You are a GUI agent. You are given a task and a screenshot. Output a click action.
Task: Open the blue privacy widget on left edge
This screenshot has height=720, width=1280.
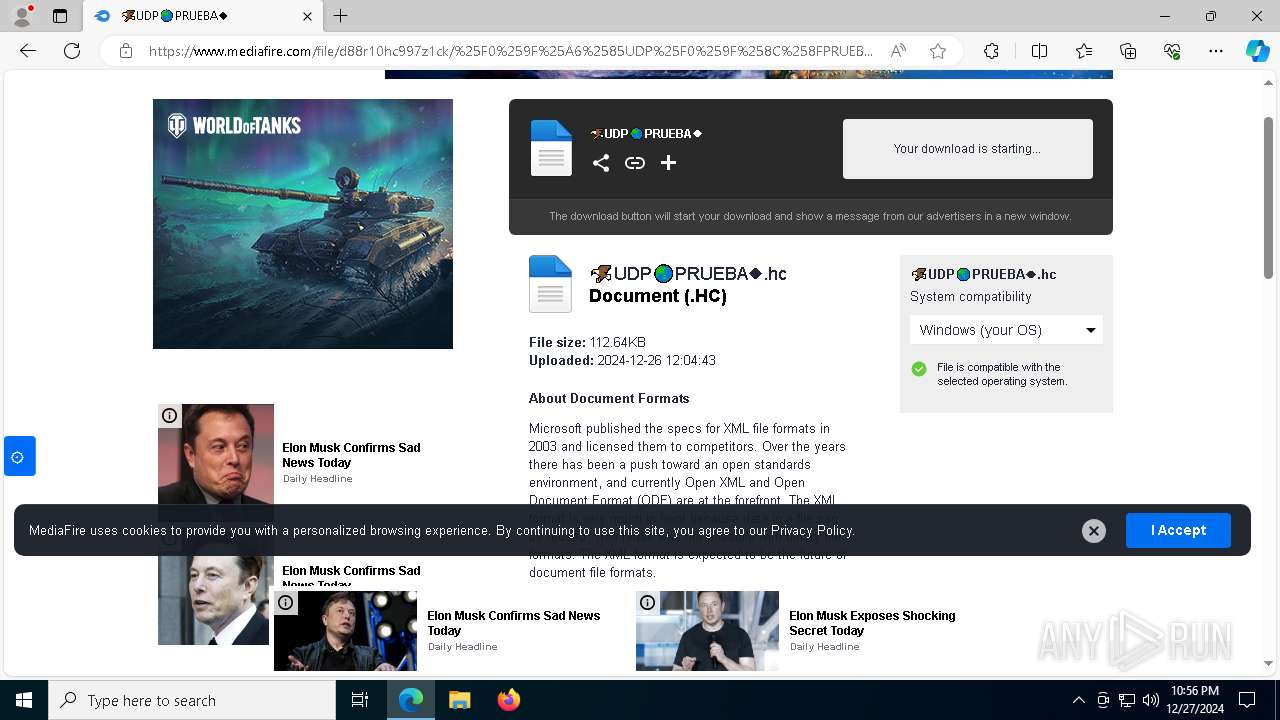pos(19,457)
